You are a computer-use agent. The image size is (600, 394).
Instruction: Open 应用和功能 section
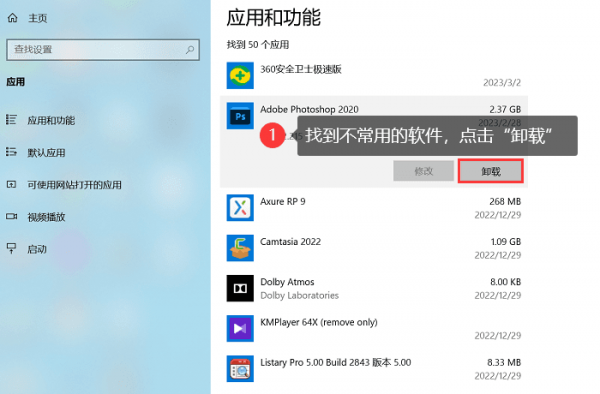tap(51, 120)
